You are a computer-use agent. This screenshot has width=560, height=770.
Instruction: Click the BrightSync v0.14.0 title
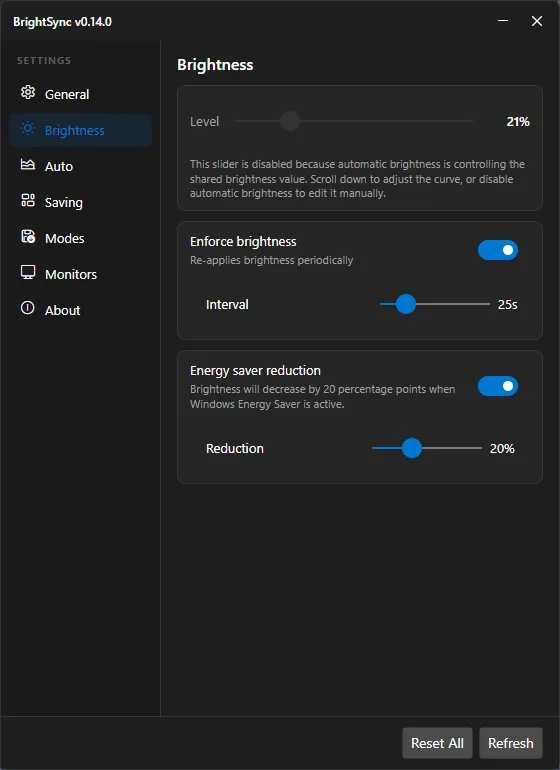click(x=62, y=22)
